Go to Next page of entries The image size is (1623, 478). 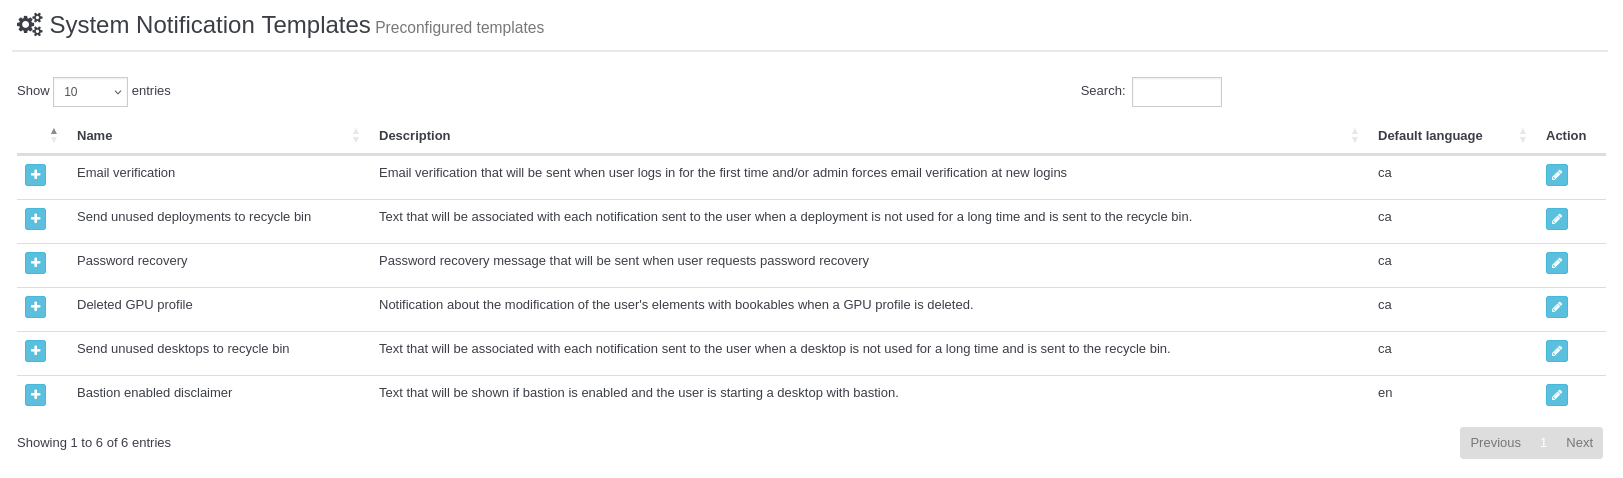click(x=1579, y=443)
